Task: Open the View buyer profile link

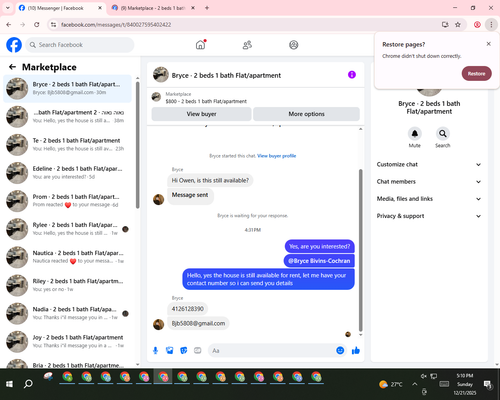Action: [x=277, y=156]
